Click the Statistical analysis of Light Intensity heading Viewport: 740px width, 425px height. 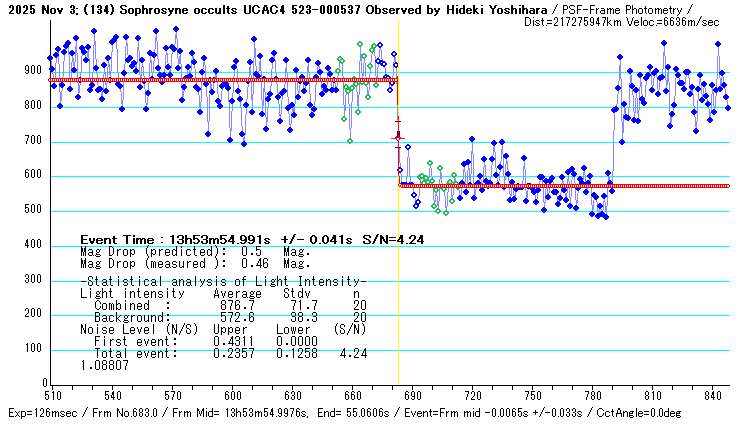pyautogui.click(x=223, y=283)
